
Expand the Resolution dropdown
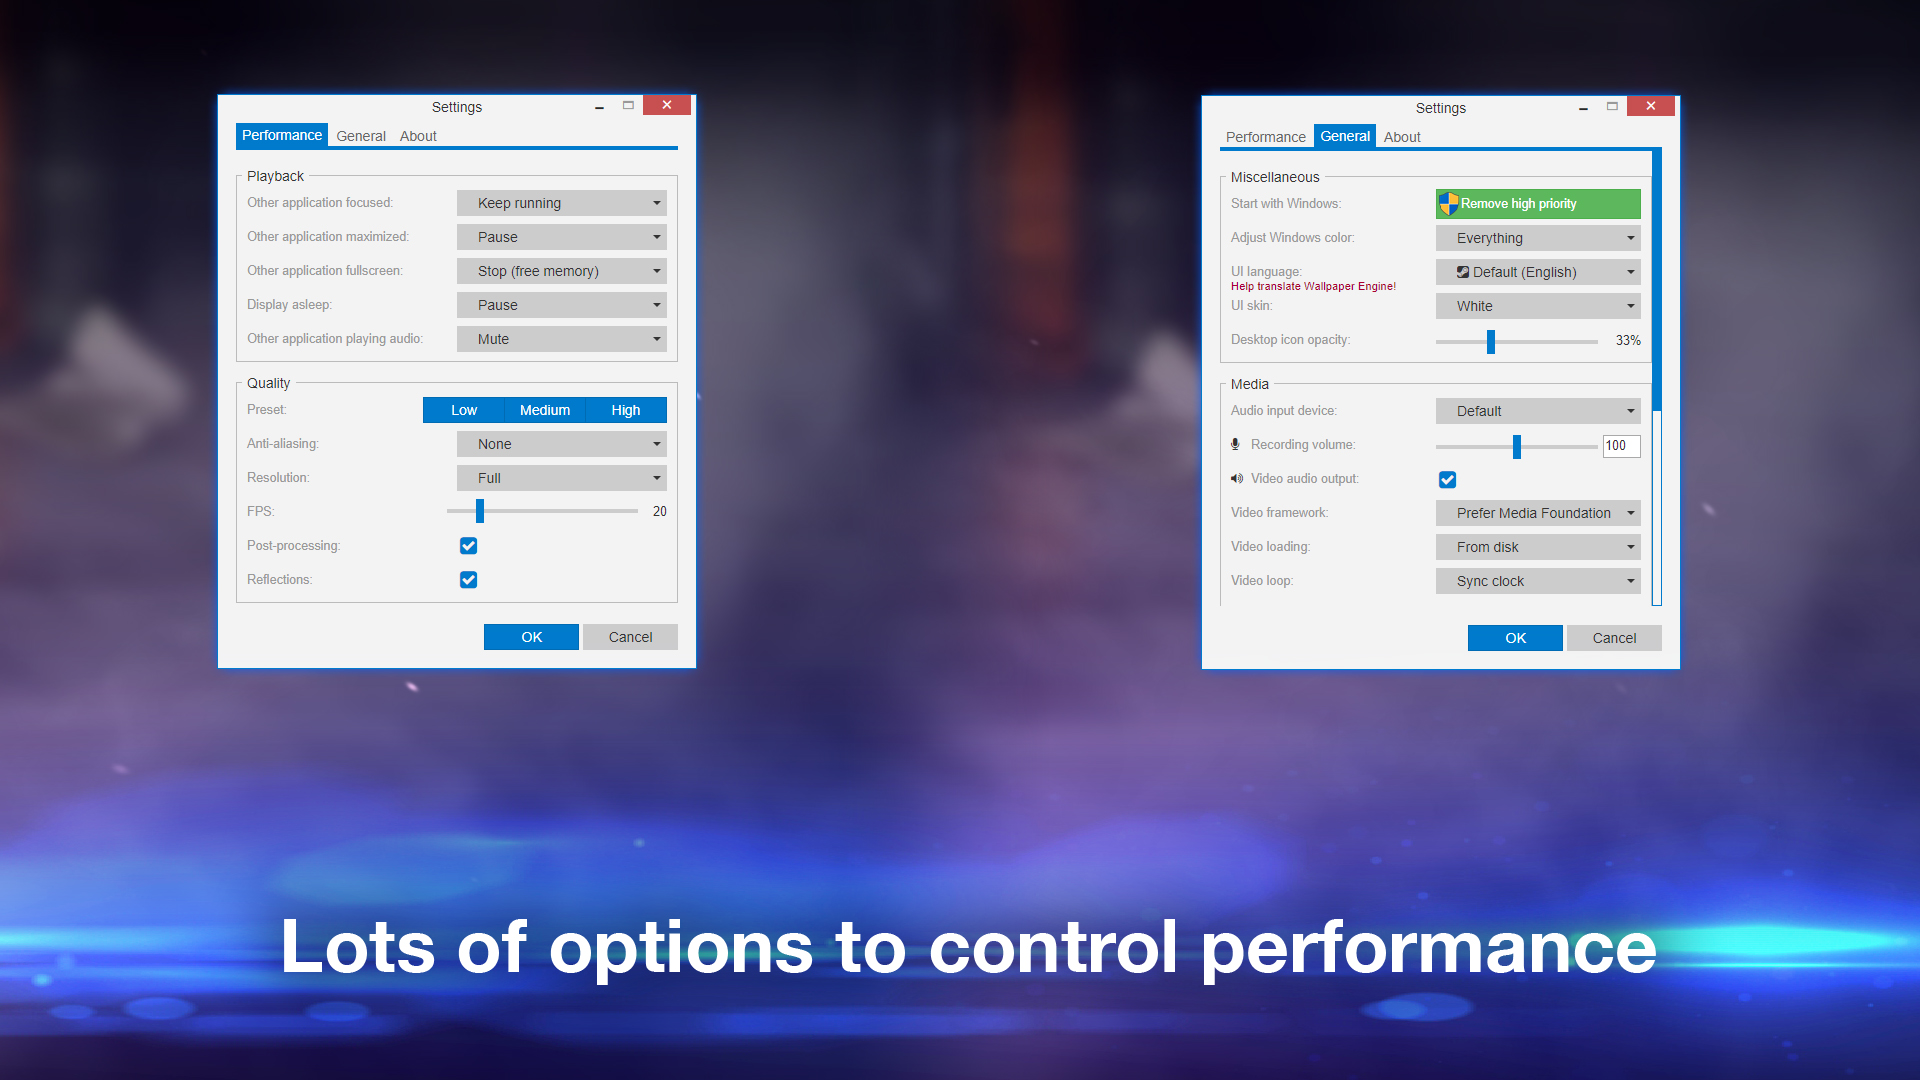point(655,477)
